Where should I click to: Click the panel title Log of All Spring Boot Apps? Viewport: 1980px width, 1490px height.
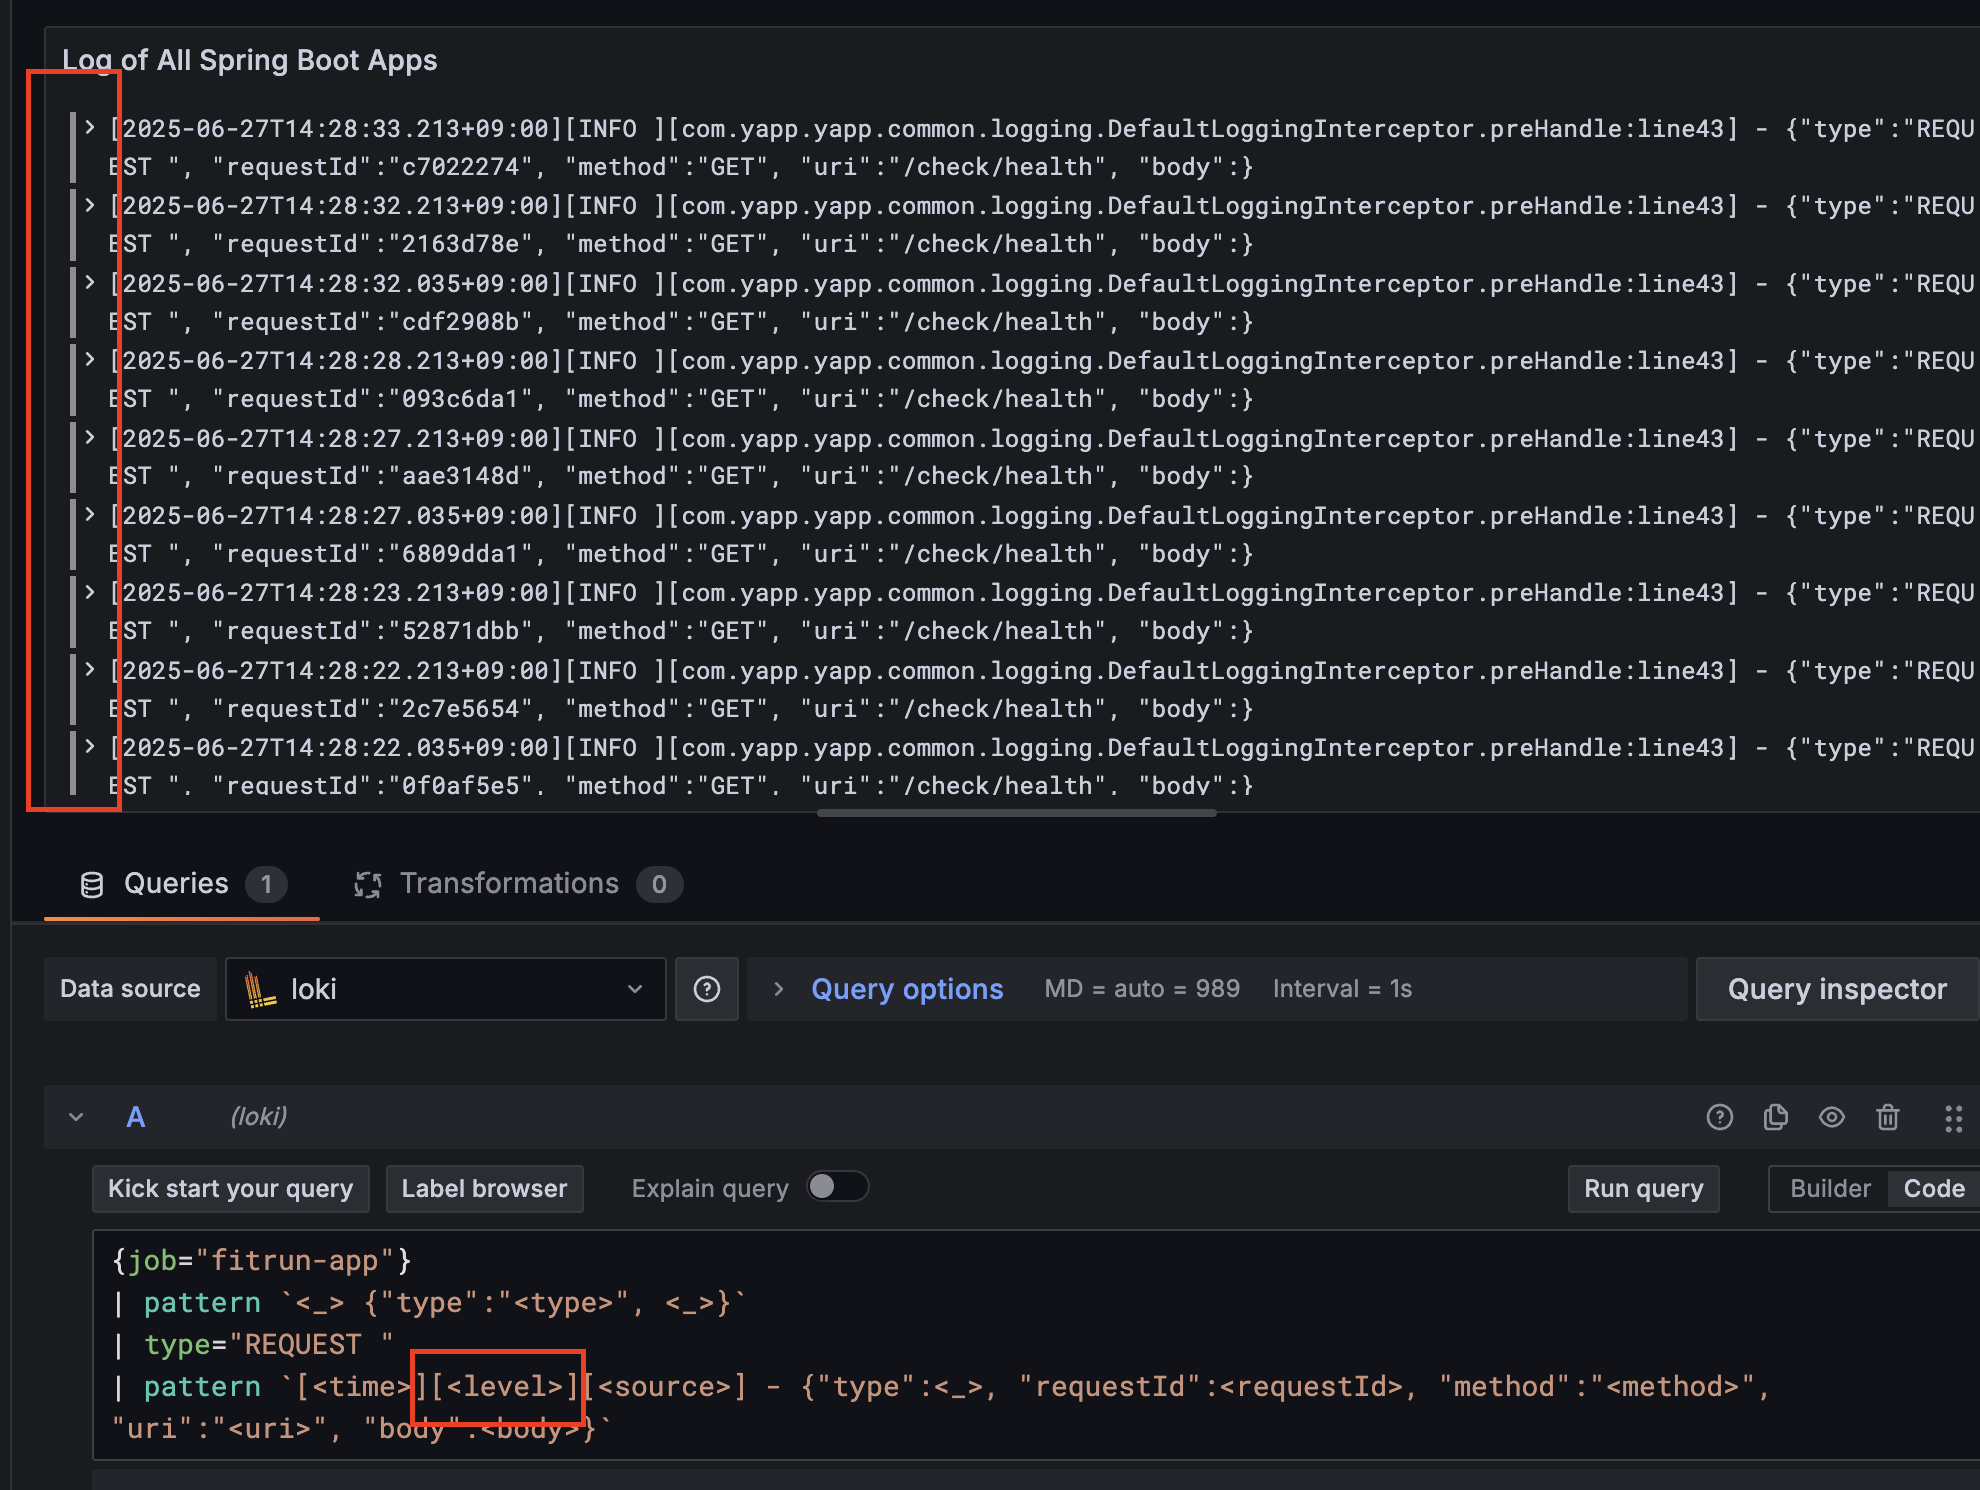(250, 60)
